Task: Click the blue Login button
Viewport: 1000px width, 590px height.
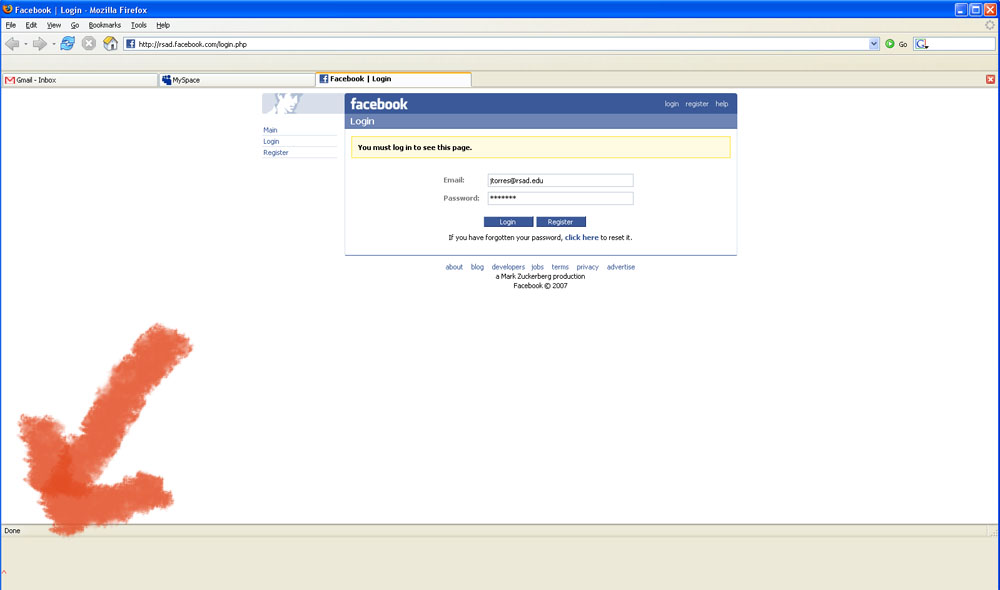Action: tap(508, 222)
